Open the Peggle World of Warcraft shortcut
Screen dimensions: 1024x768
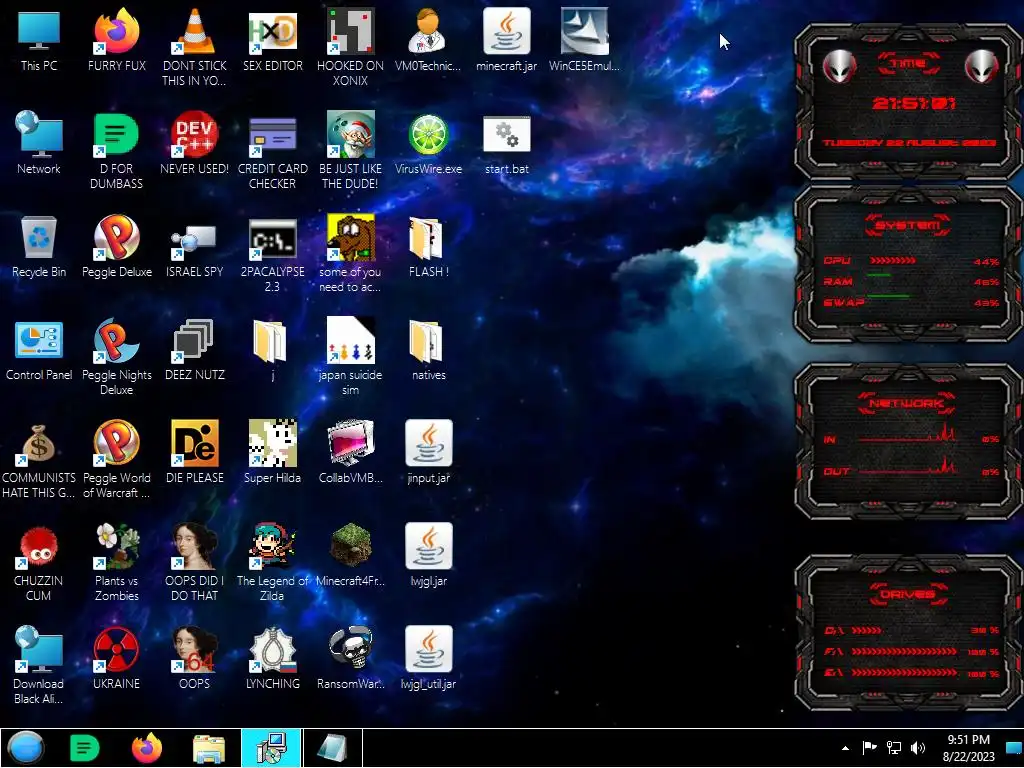[x=116, y=459]
